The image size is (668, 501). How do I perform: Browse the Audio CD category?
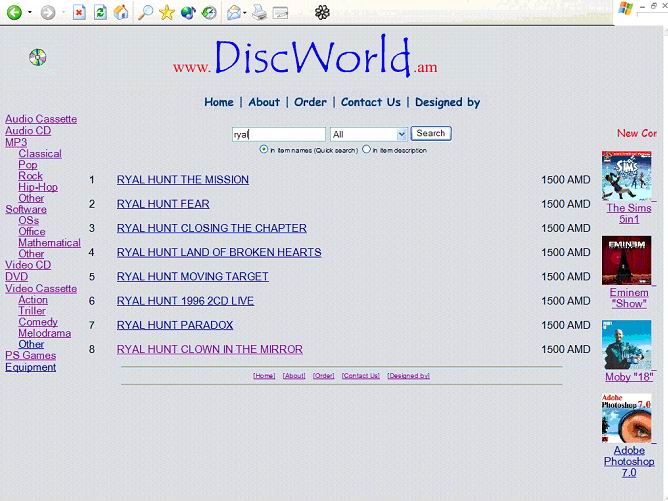coord(28,131)
